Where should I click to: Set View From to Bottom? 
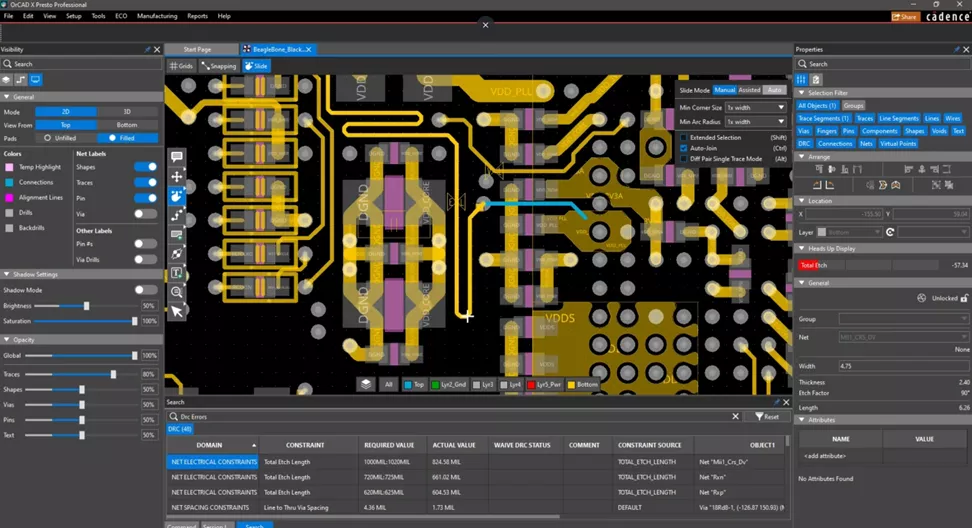coord(127,125)
